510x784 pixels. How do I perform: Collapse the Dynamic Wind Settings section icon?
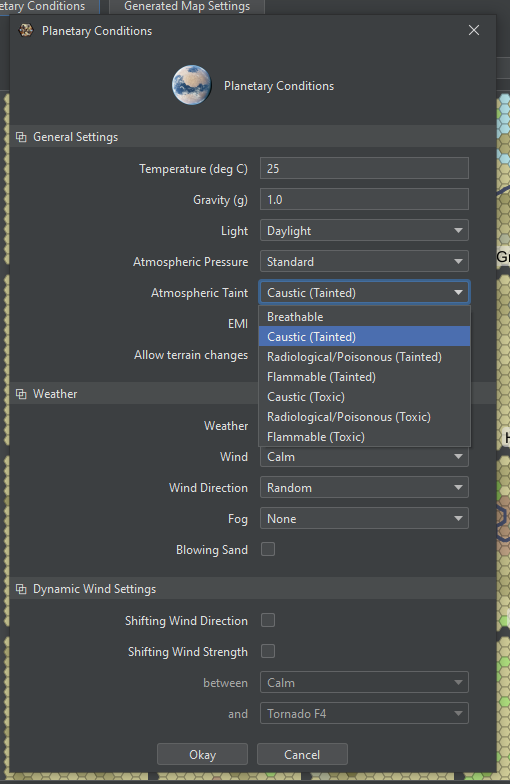pos(21,589)
